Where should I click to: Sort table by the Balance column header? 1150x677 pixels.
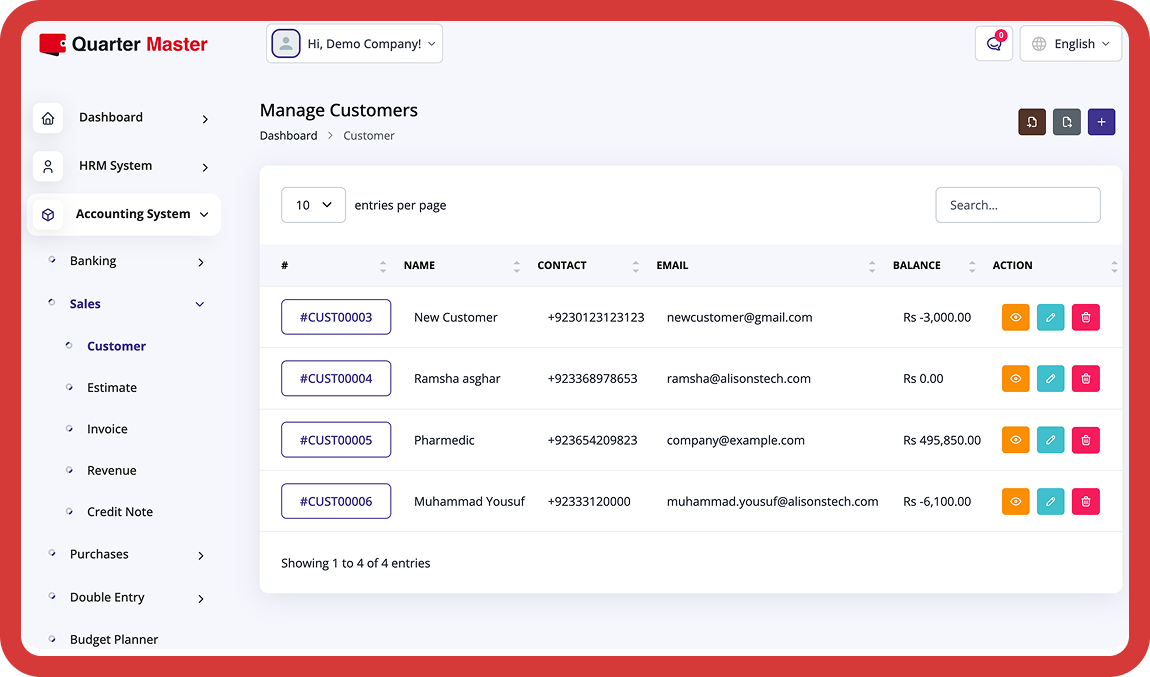pos(917,266)
